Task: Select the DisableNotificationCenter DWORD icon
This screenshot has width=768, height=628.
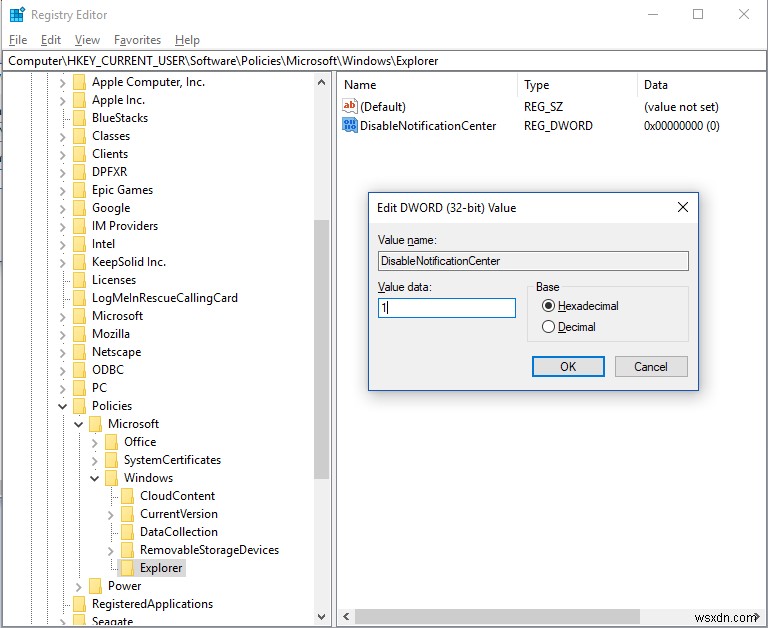Action: [350, 125]
